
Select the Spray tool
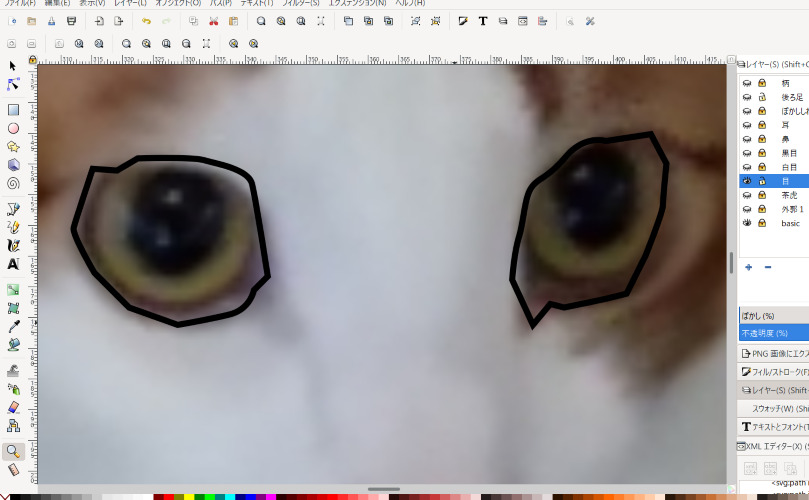(13, 389)
